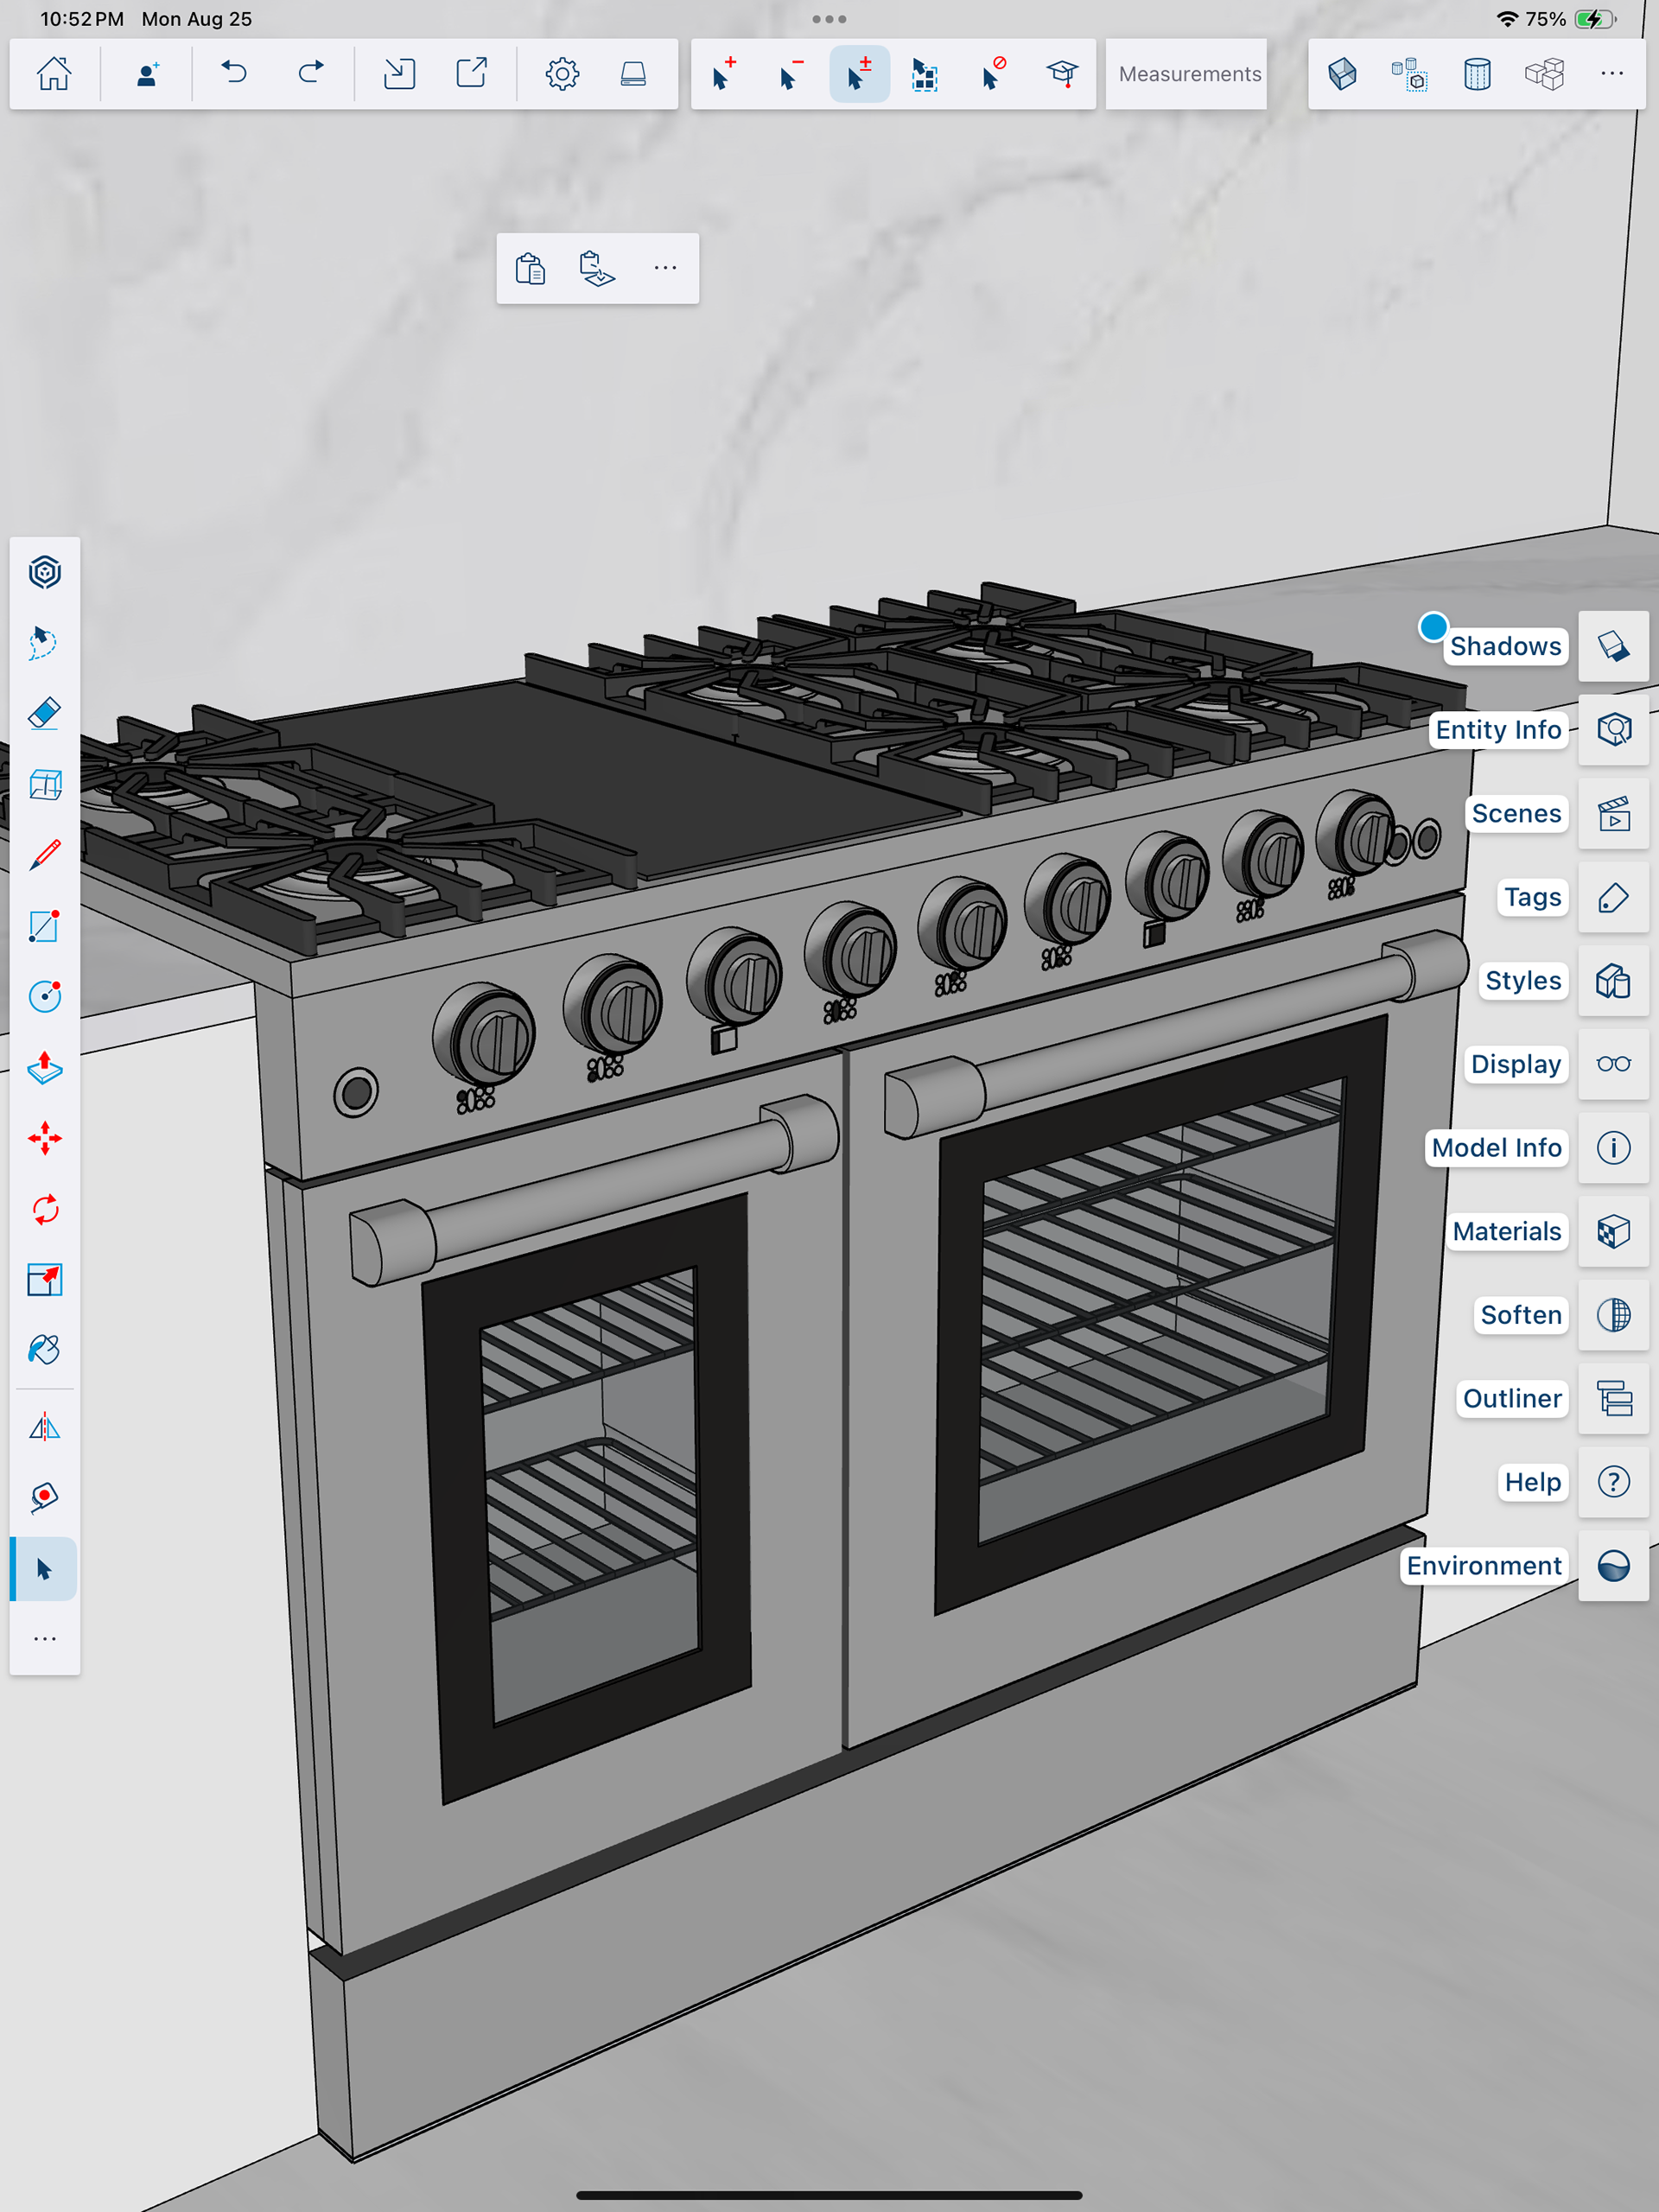Activate the Move tool with red arrows

44,1138
